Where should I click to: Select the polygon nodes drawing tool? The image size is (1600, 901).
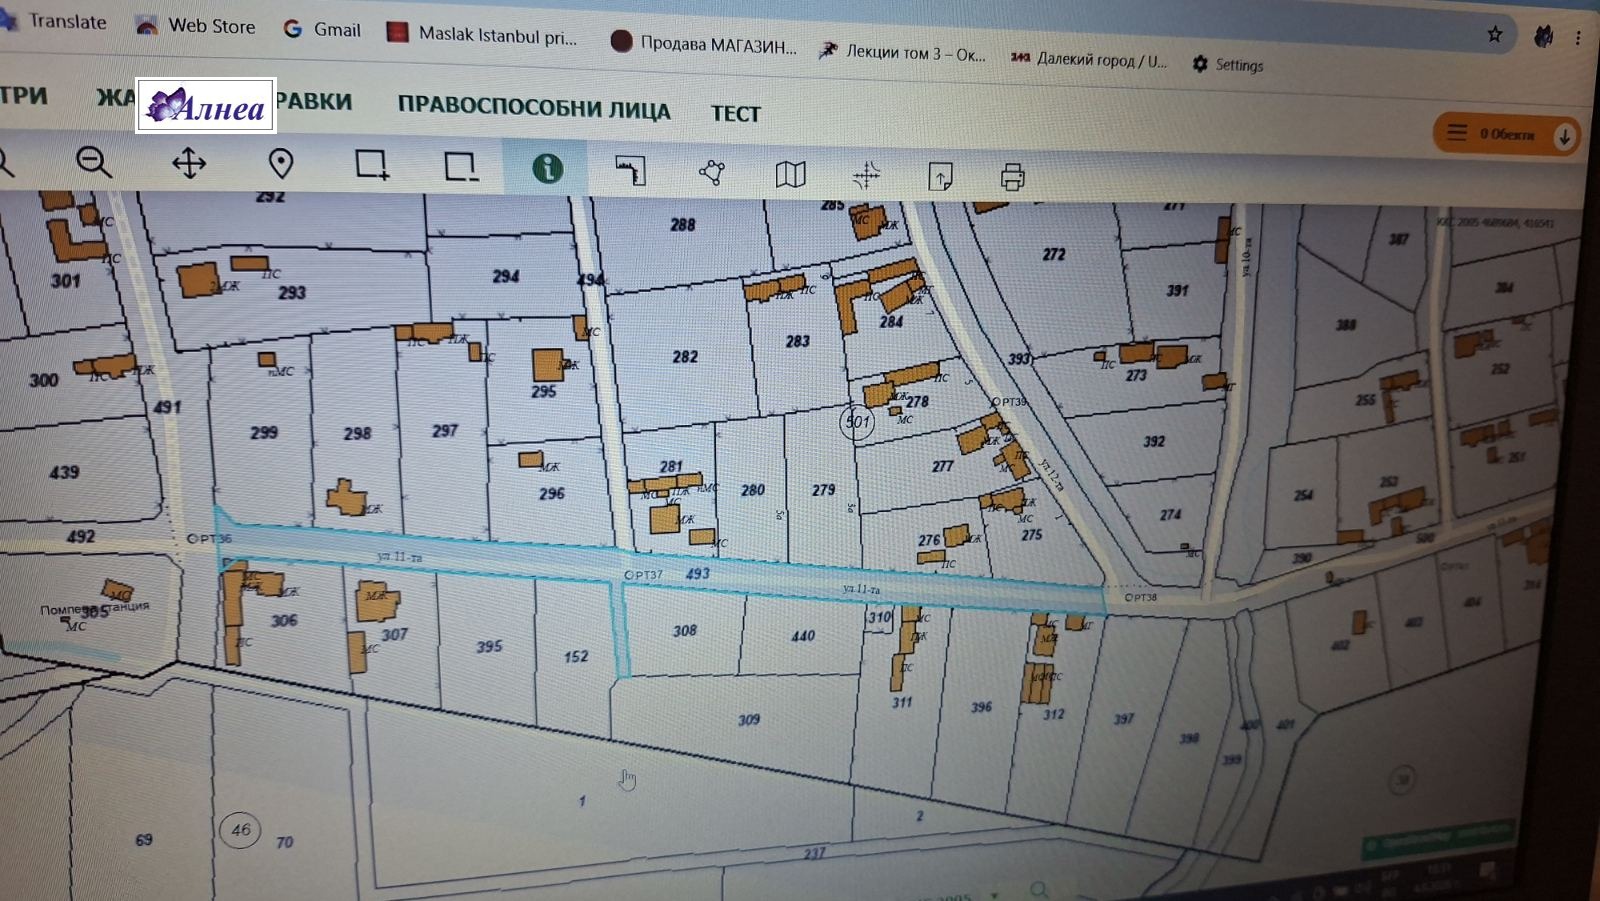[711, 173]
